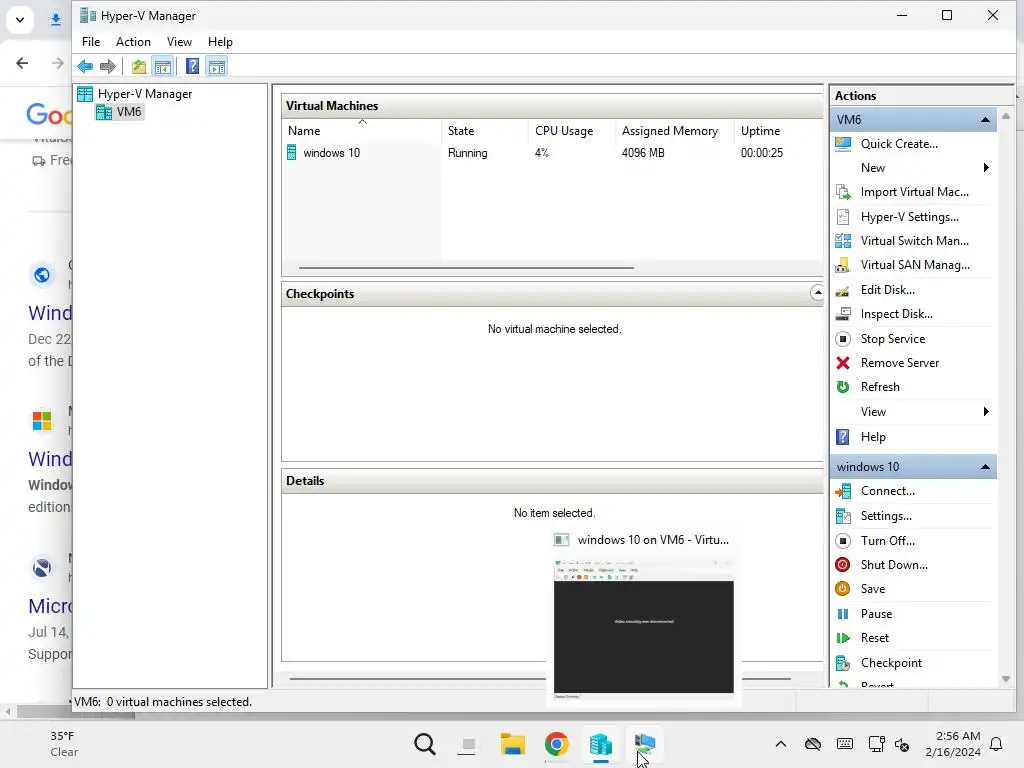Open Google Chrome from taskbar

556,744
